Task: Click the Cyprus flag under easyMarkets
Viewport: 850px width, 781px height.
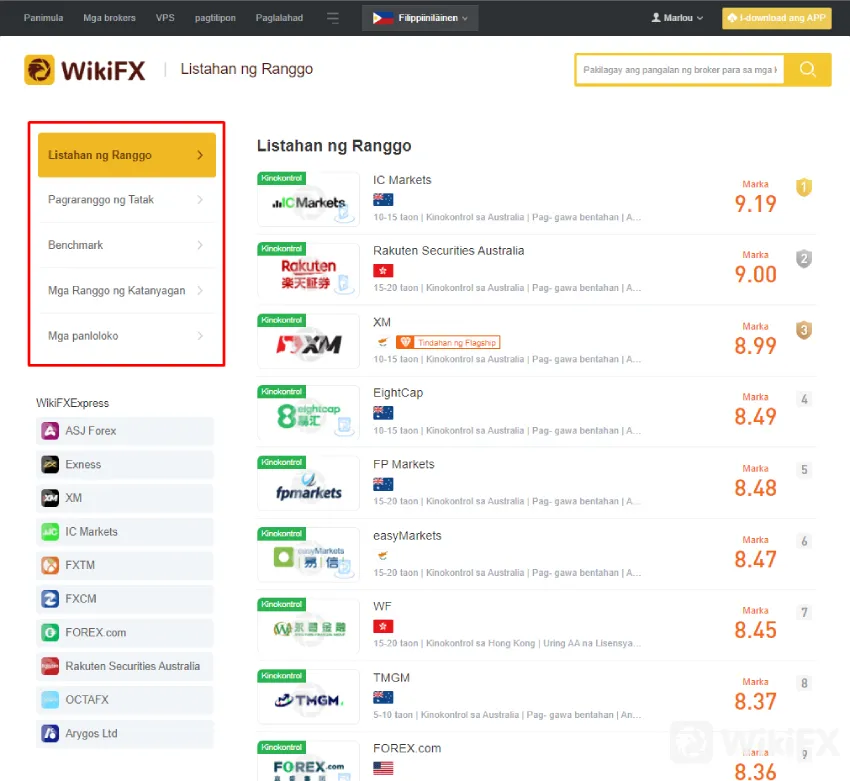Action: pos(383,555)
